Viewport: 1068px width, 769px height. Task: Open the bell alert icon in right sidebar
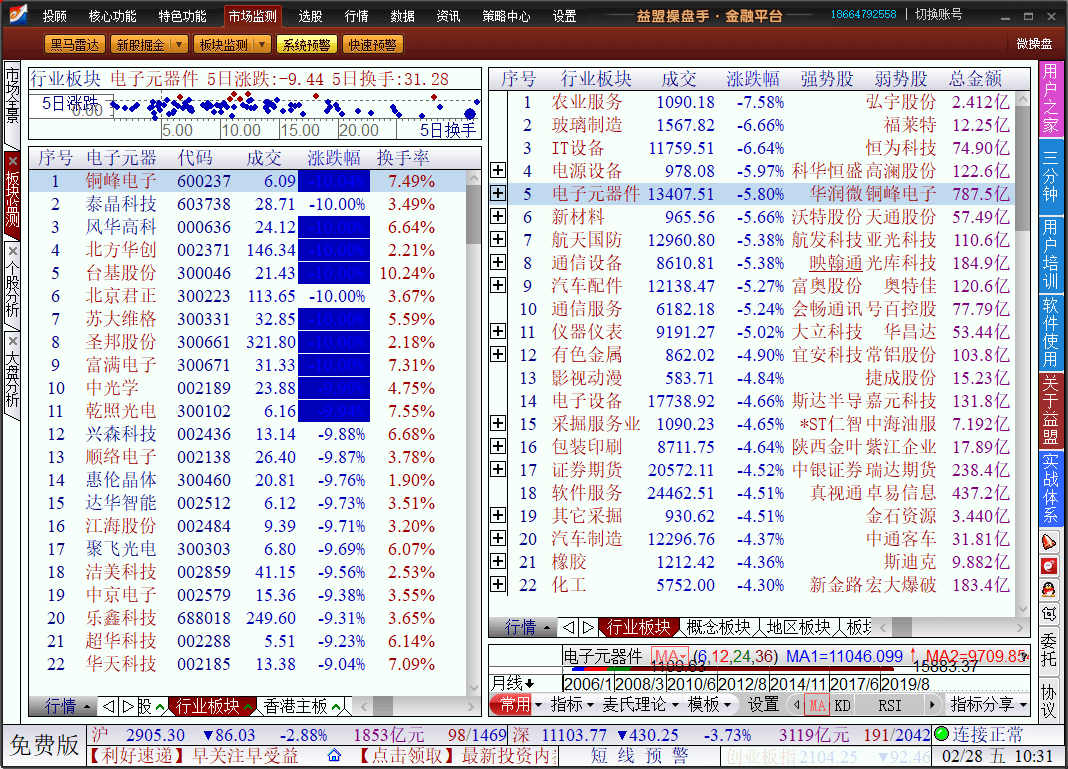point(1049,543)
